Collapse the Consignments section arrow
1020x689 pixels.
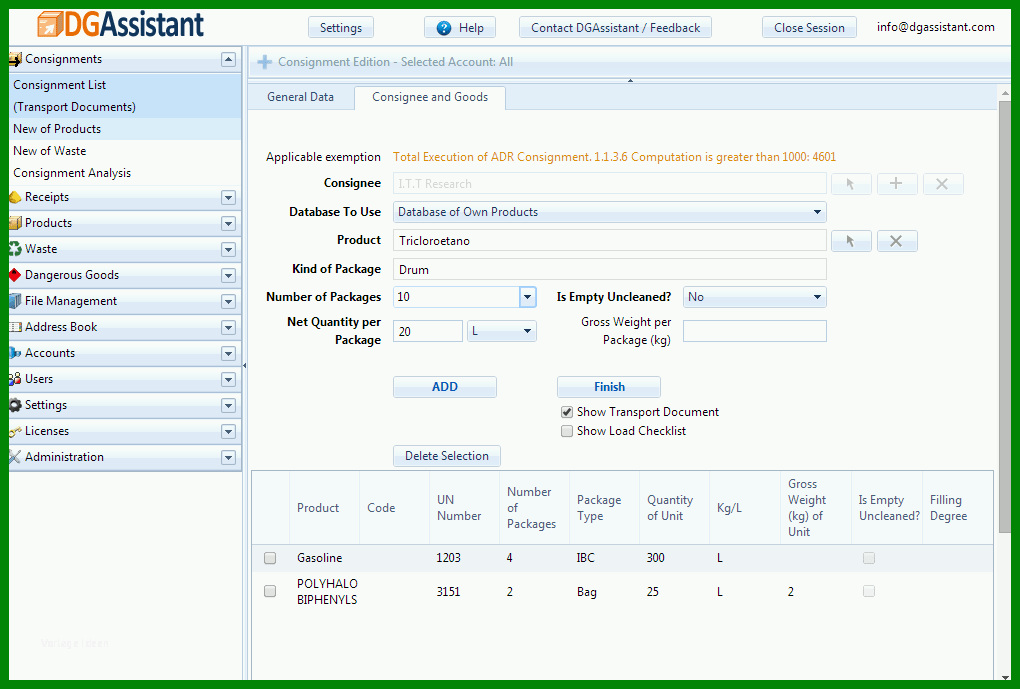pyautogui.click(x=228, y=59)
